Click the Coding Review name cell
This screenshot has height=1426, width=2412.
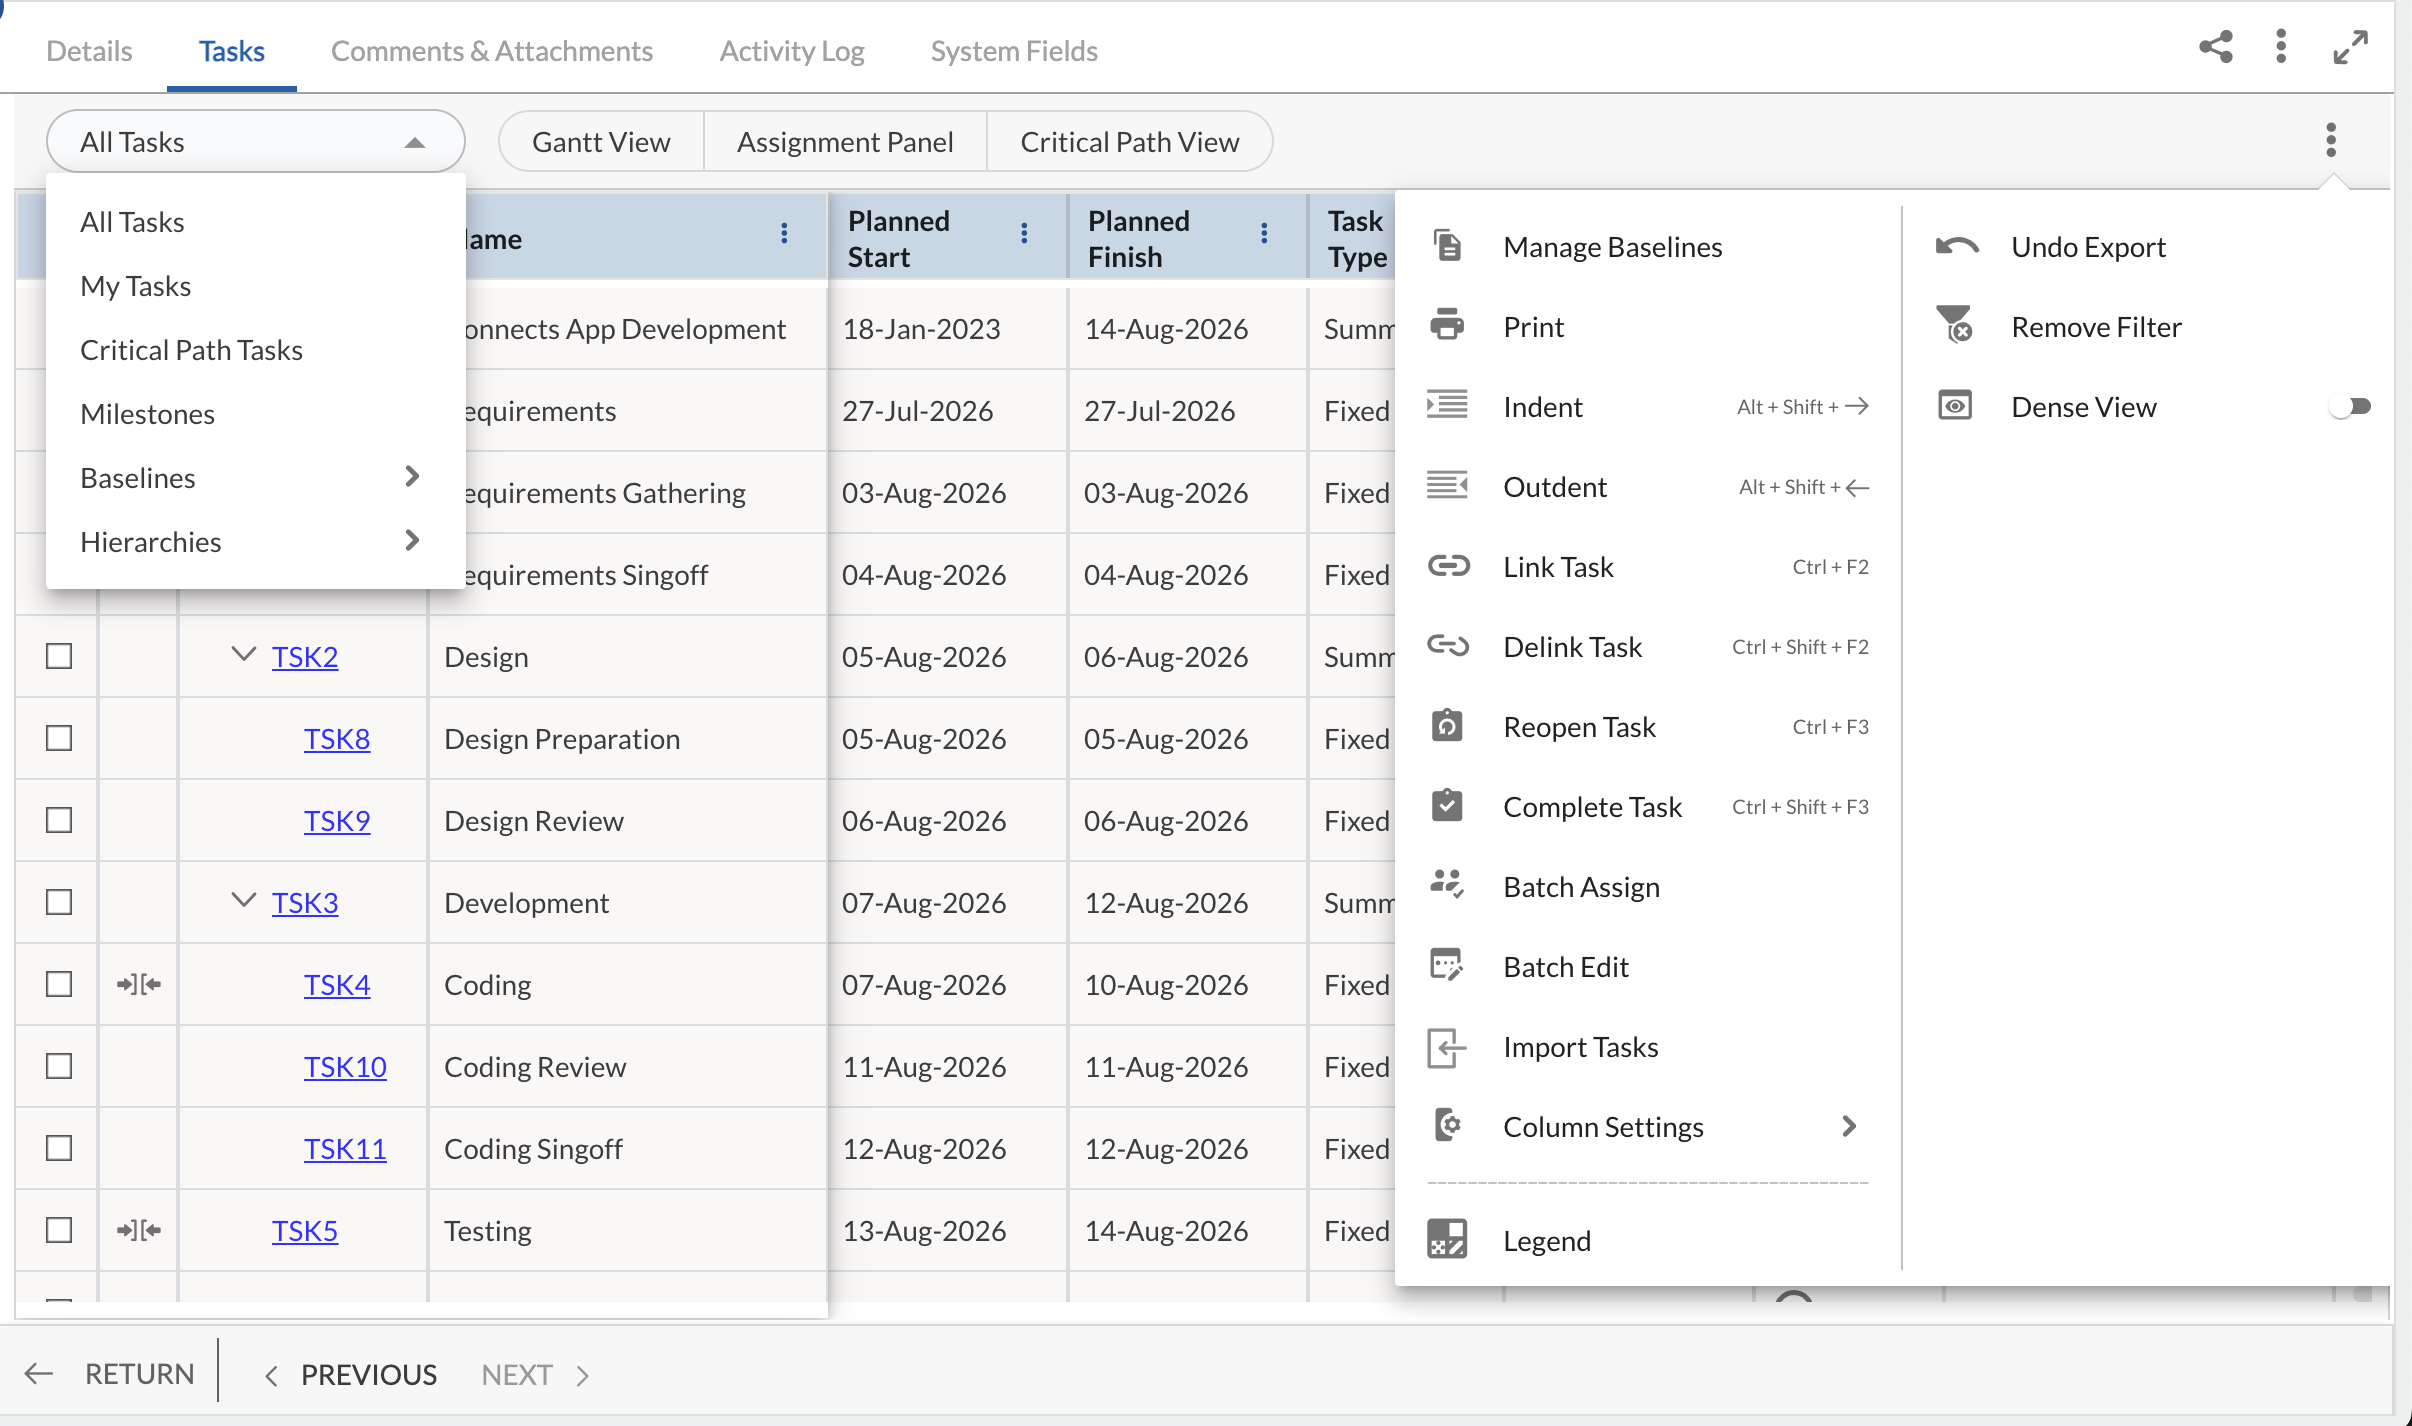628,1066
